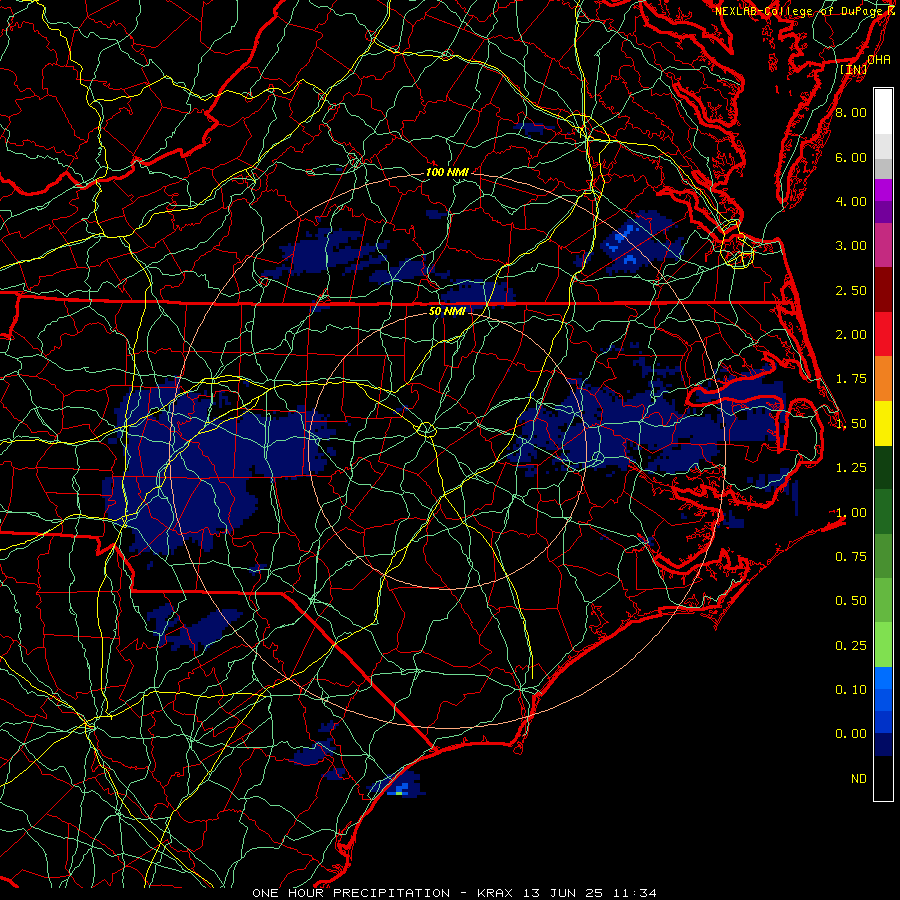Click the pale green swatch beside 0.25

click(883, 645)
